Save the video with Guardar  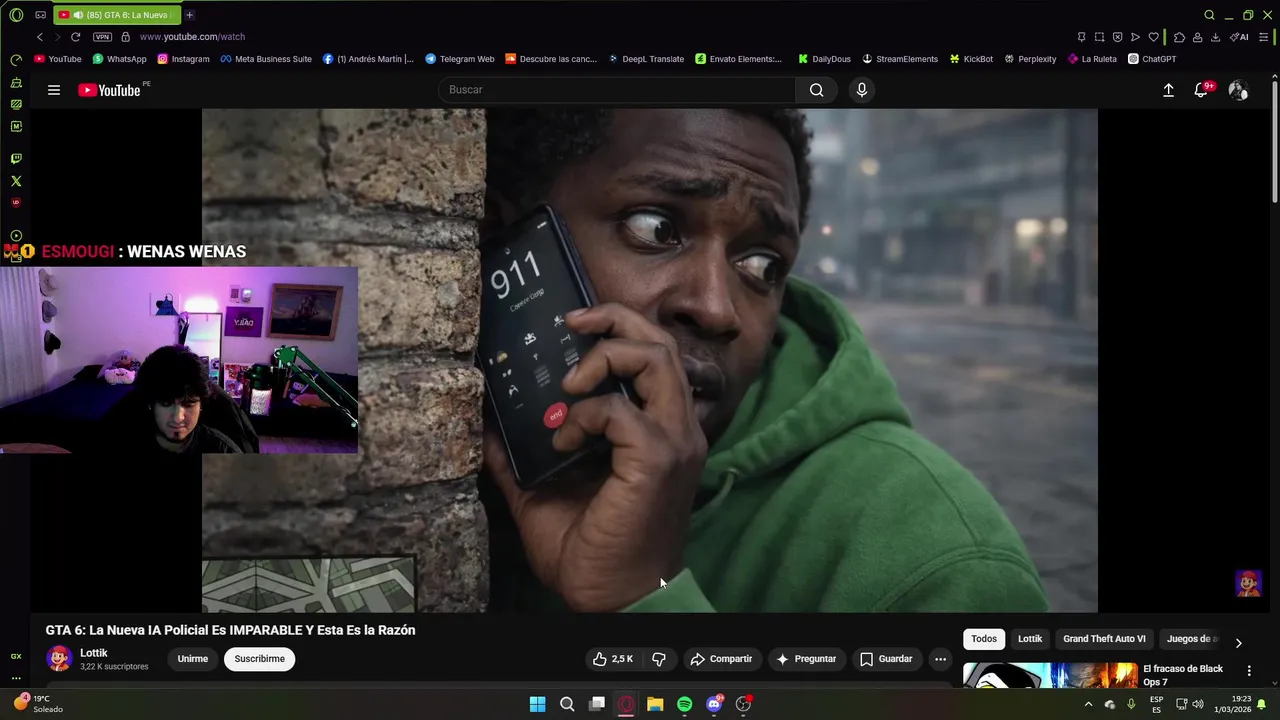(x=886, y=659)
